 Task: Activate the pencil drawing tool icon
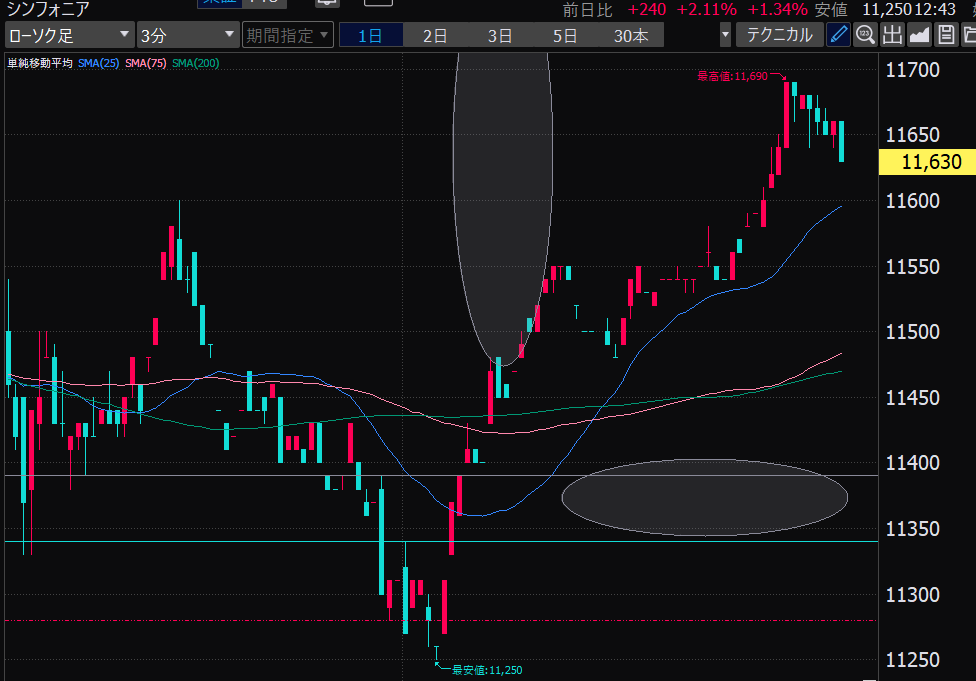(x=839, y=35)
